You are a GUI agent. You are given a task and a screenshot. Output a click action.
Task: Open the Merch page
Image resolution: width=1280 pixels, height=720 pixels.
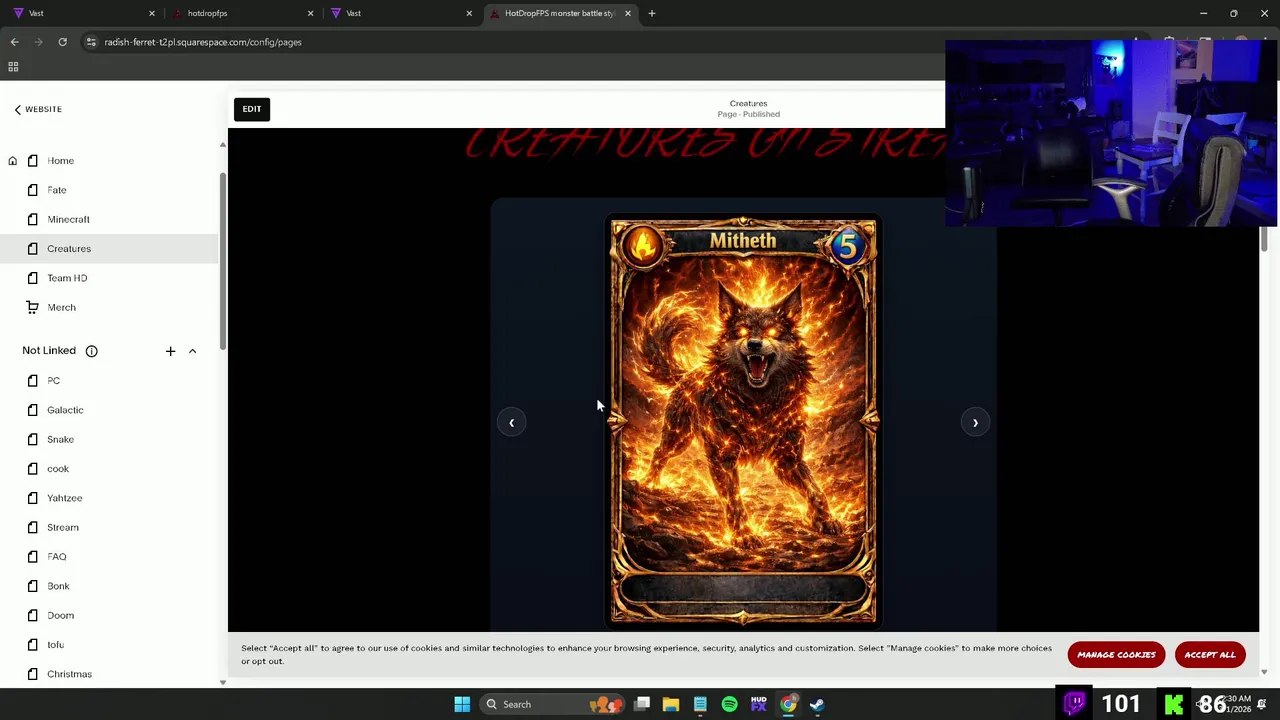(61, 307)
